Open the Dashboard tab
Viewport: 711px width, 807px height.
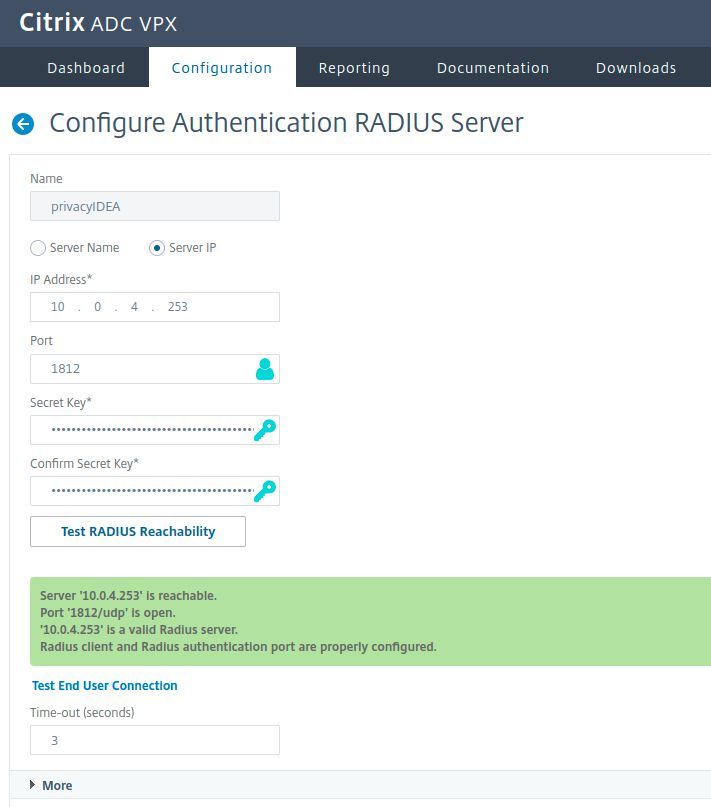tap(86, 67)
